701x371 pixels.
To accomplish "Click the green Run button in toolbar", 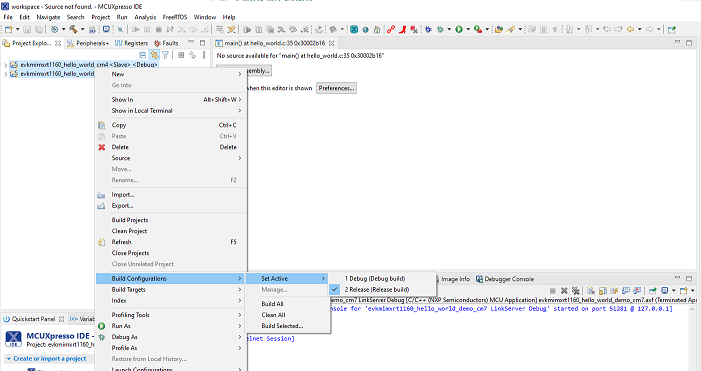I will [459, 30].
